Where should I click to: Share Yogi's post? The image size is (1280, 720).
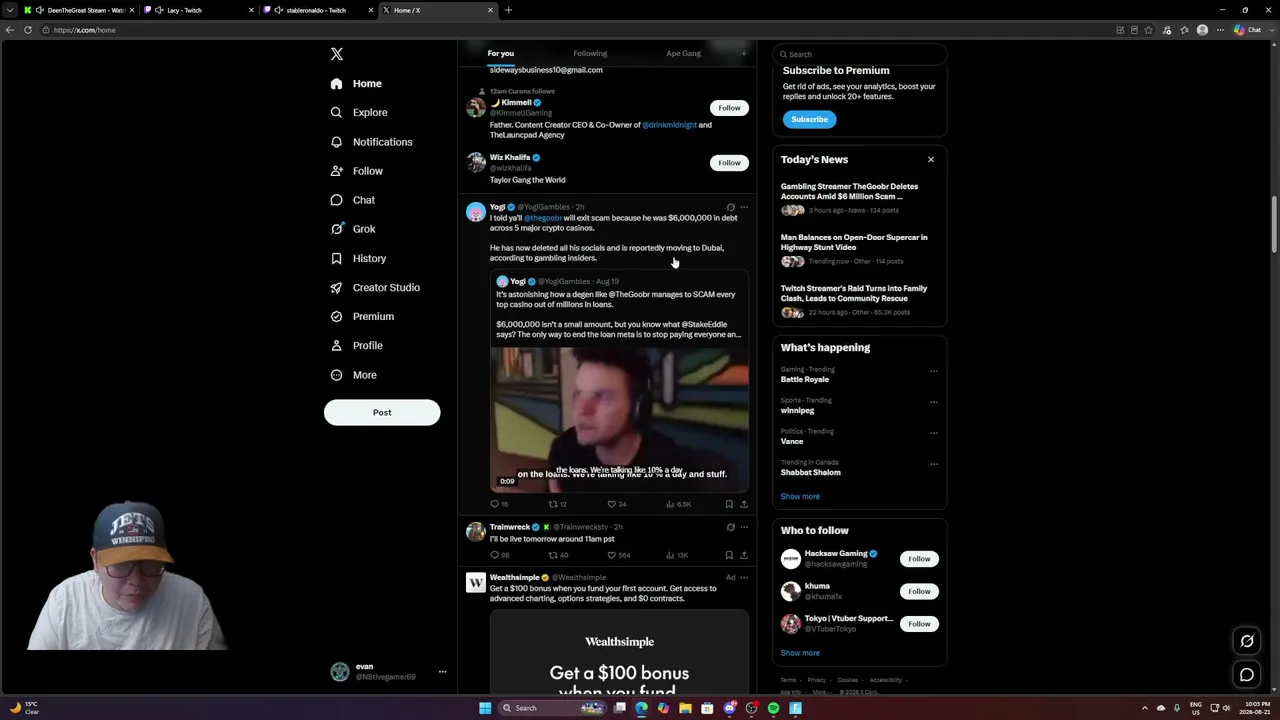click(743, 504)
